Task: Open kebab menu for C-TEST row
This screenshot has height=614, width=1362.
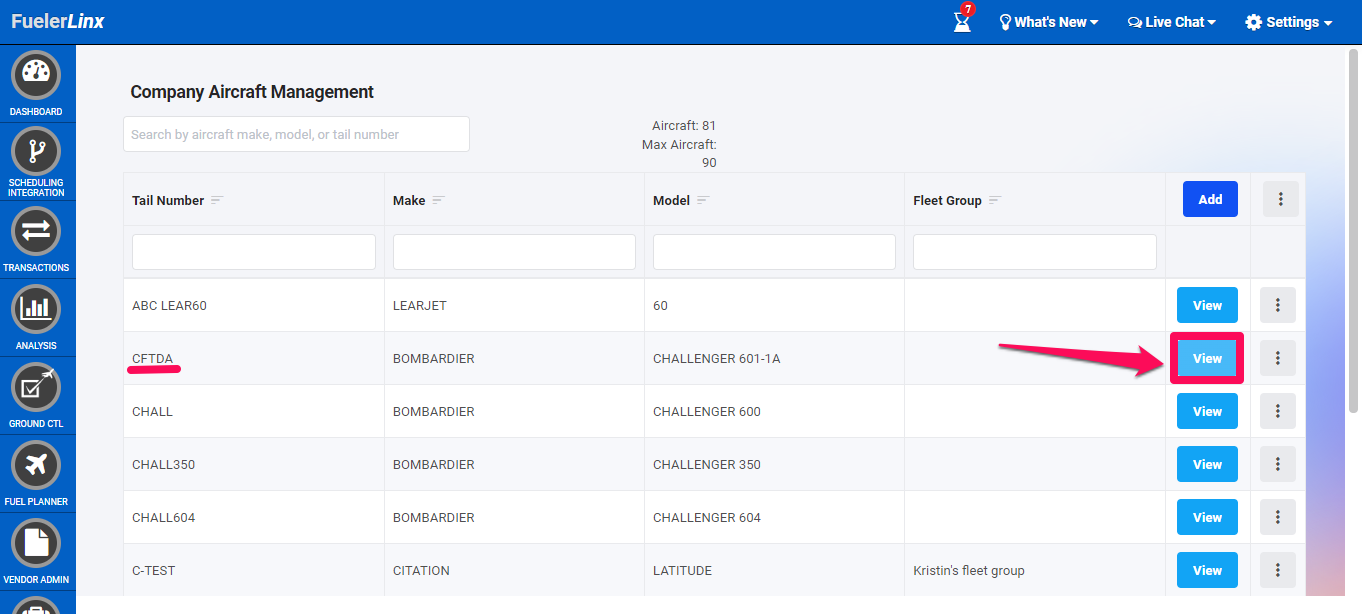Action: tap(1278, 570)
